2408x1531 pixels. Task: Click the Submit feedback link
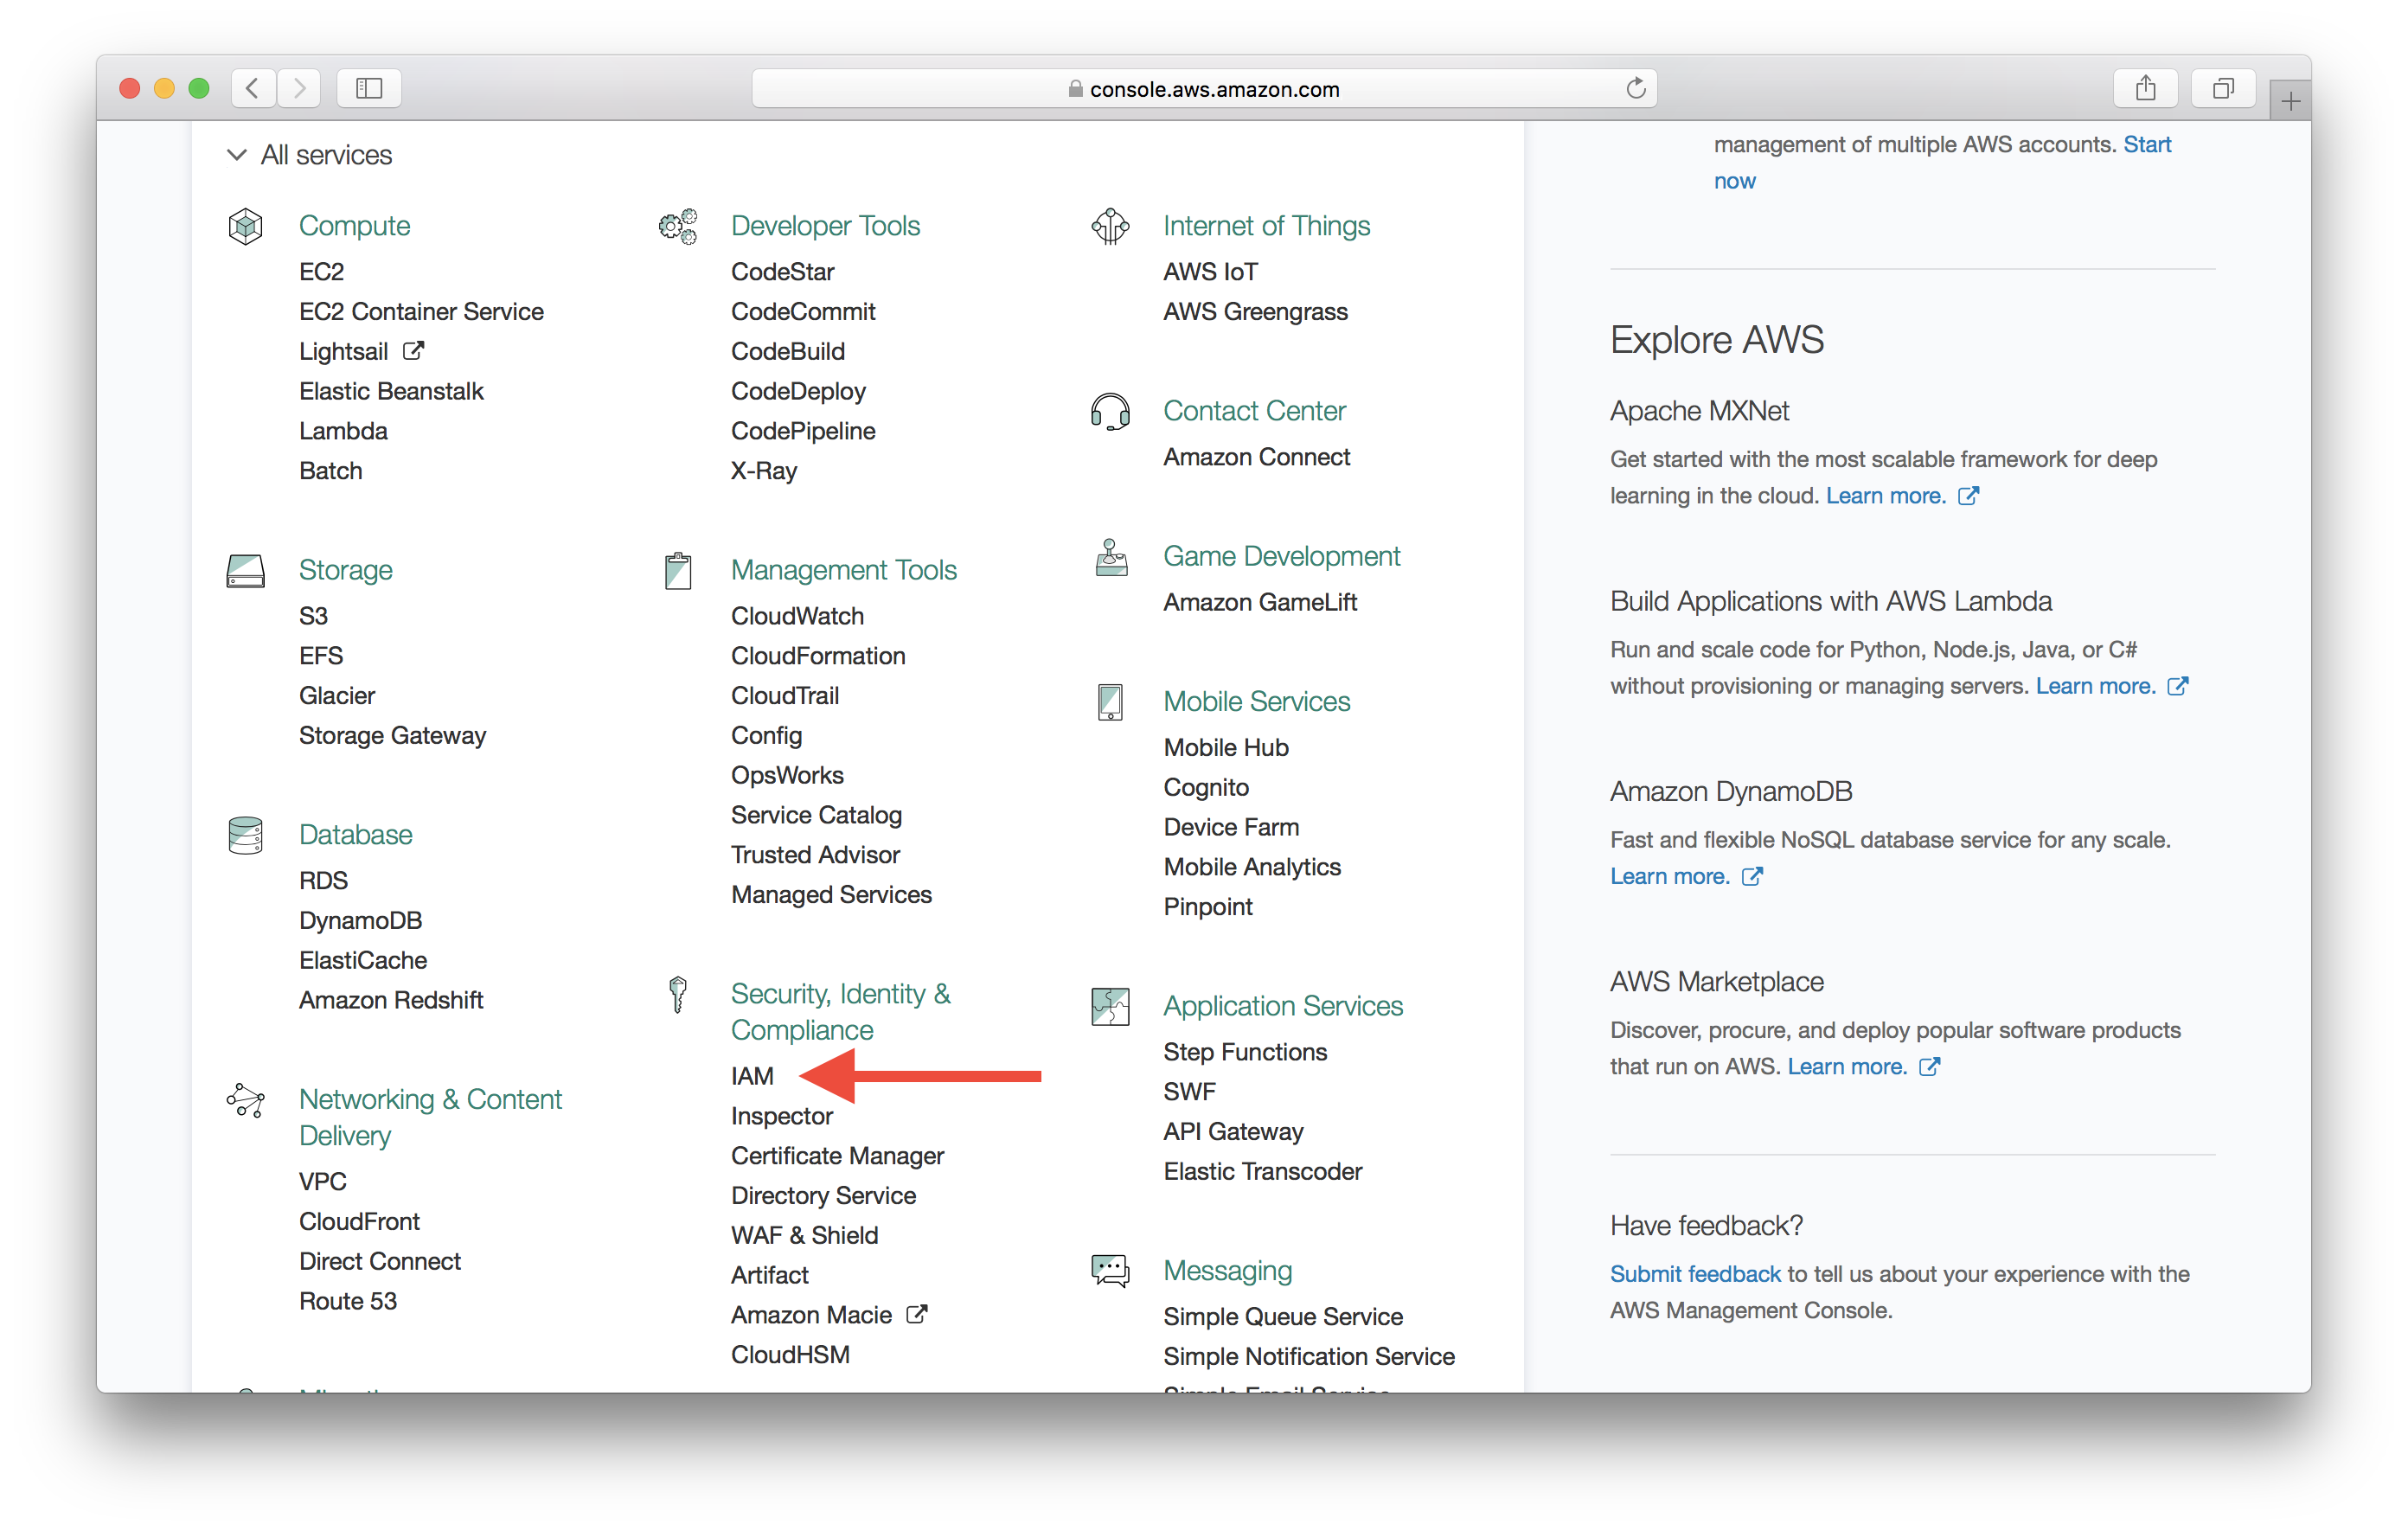1694,1273
